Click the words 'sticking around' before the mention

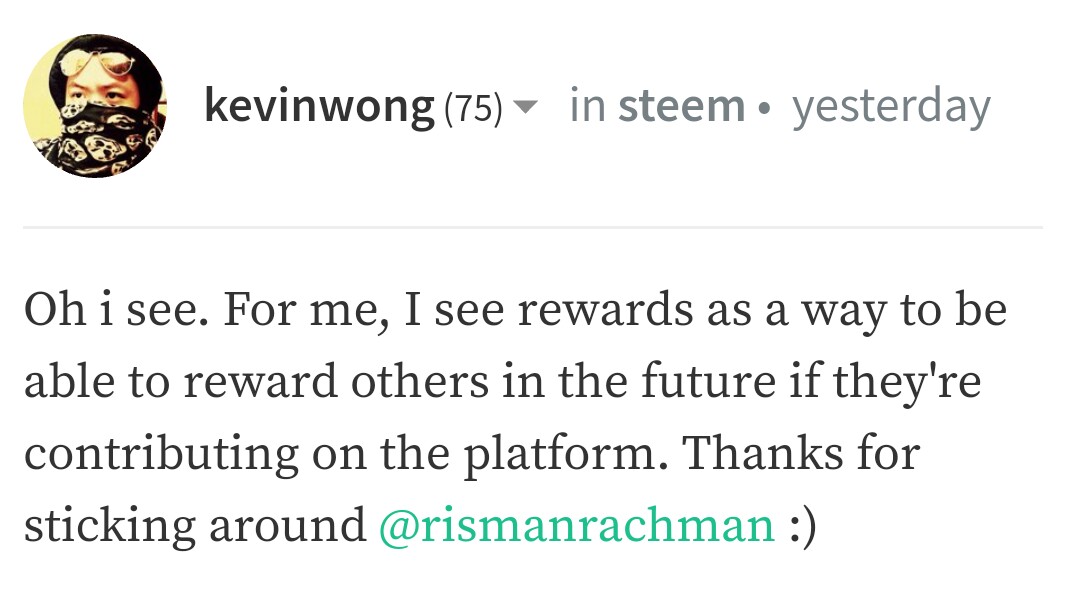click(196, 526)
